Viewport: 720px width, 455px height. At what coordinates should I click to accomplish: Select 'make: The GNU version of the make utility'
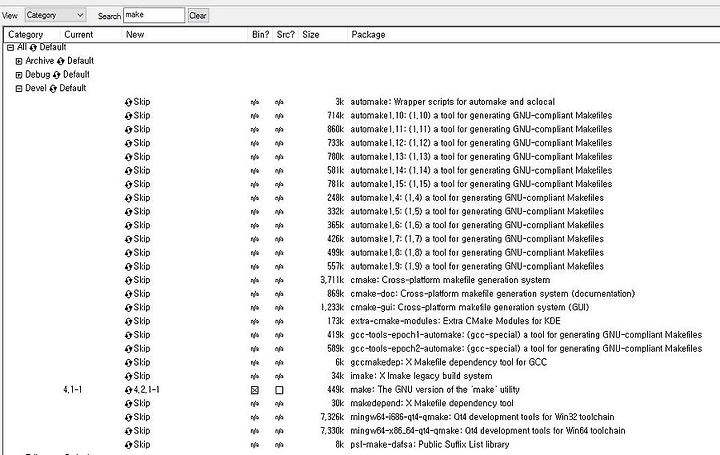pos(435,390)
